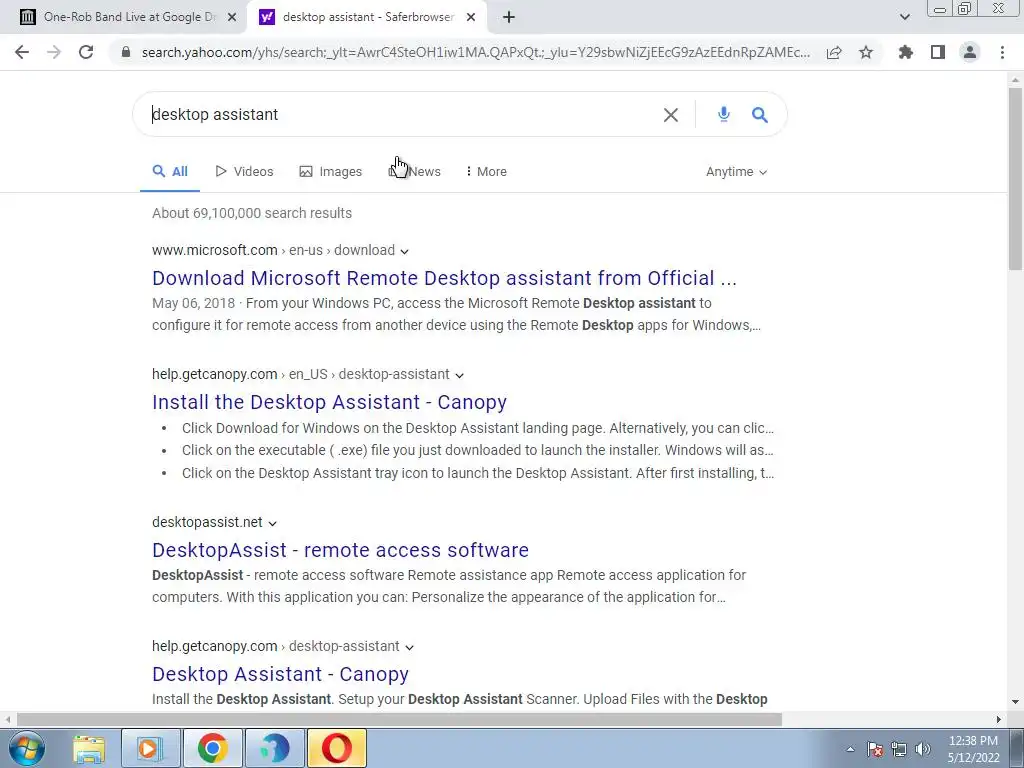
Task: Show hidden system tray icons
Action: coord(850,749)
